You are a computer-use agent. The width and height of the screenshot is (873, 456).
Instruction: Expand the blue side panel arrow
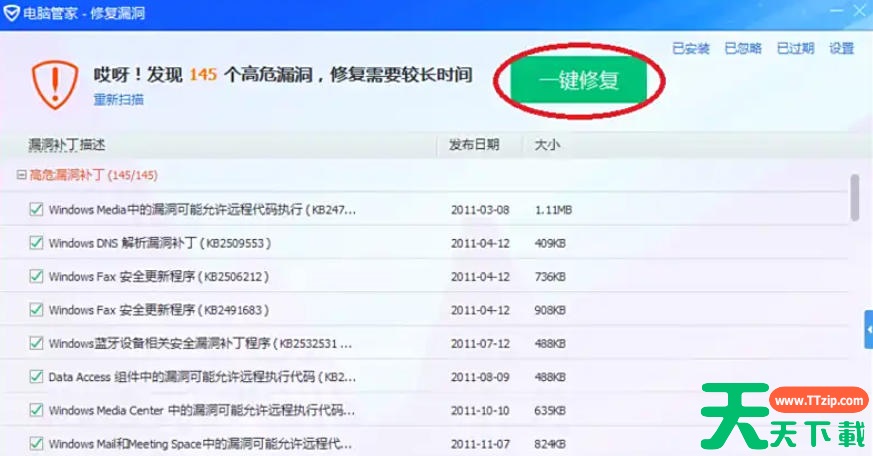coord(869,330)
